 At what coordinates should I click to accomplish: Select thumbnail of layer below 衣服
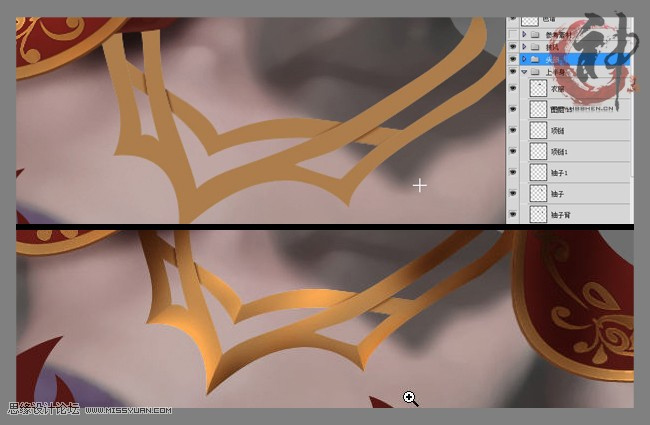point(538,109)
